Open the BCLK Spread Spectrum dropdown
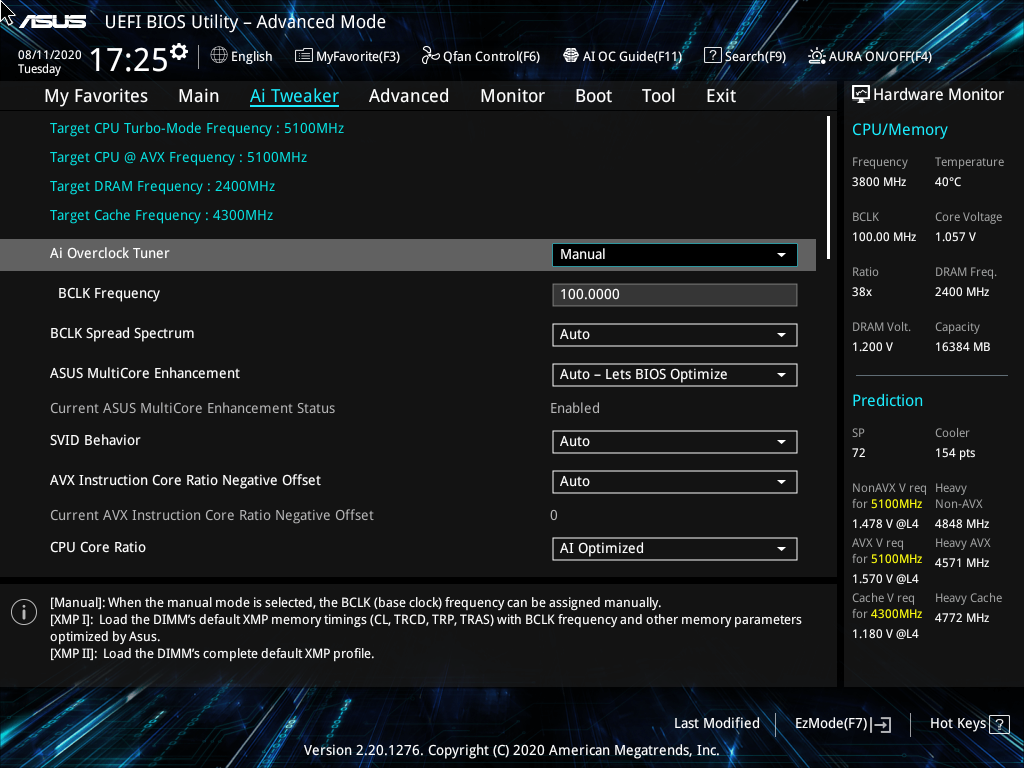1024x768 pixels. click(x=674, y=334)
